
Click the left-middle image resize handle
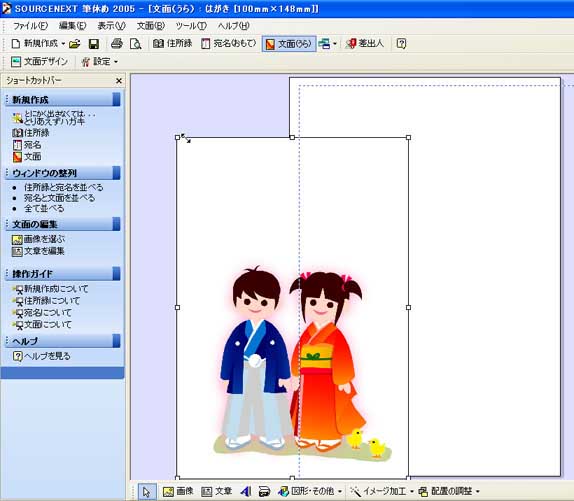(178, 308)
